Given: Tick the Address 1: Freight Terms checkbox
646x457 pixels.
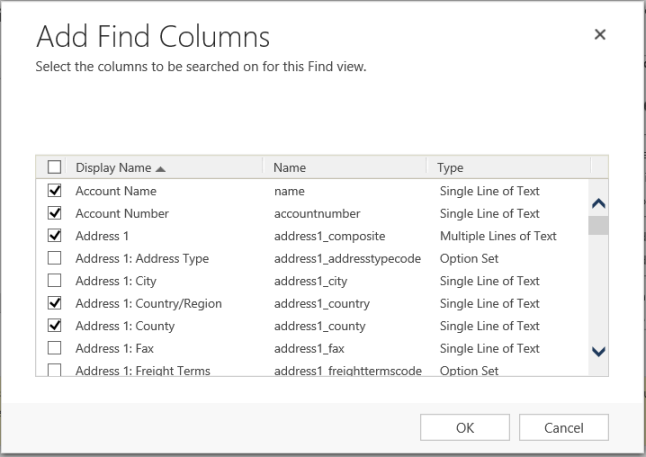Looking at the screenshot, I should [x=54, y=370].
